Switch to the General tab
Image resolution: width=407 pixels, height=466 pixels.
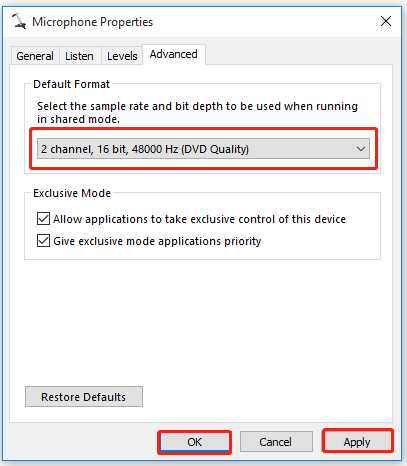point(35,56)
